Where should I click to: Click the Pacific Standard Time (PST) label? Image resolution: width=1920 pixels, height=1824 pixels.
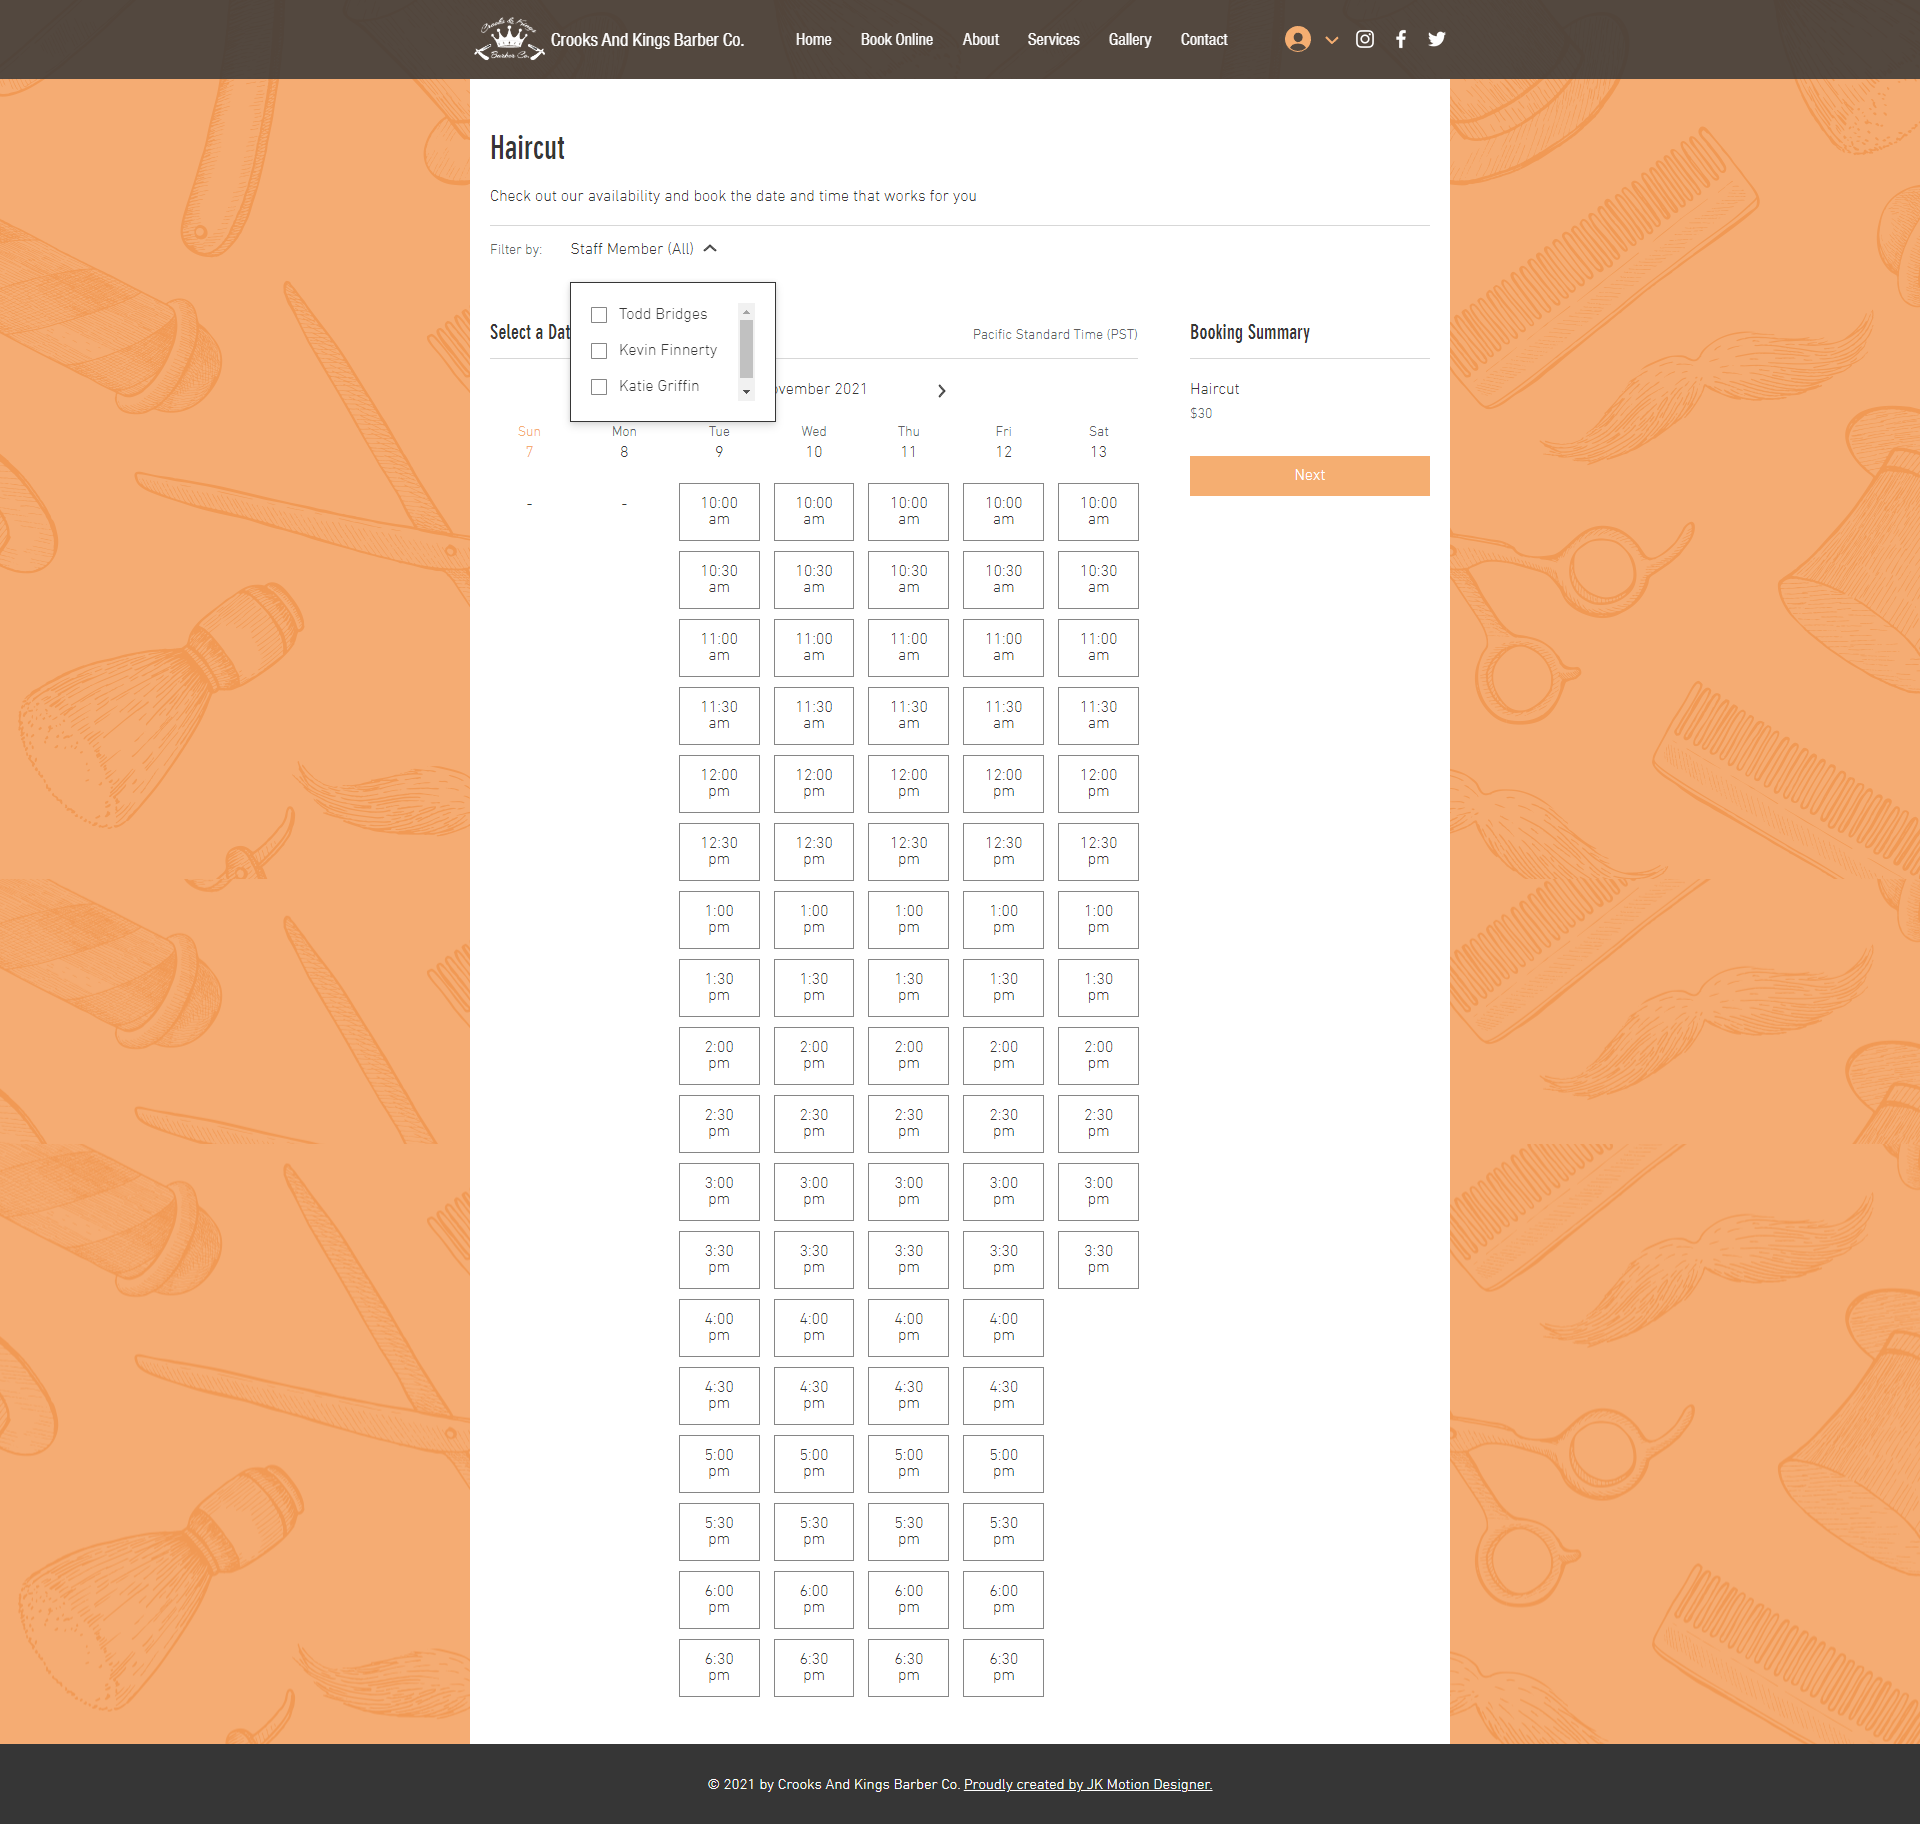point(1055,335)
